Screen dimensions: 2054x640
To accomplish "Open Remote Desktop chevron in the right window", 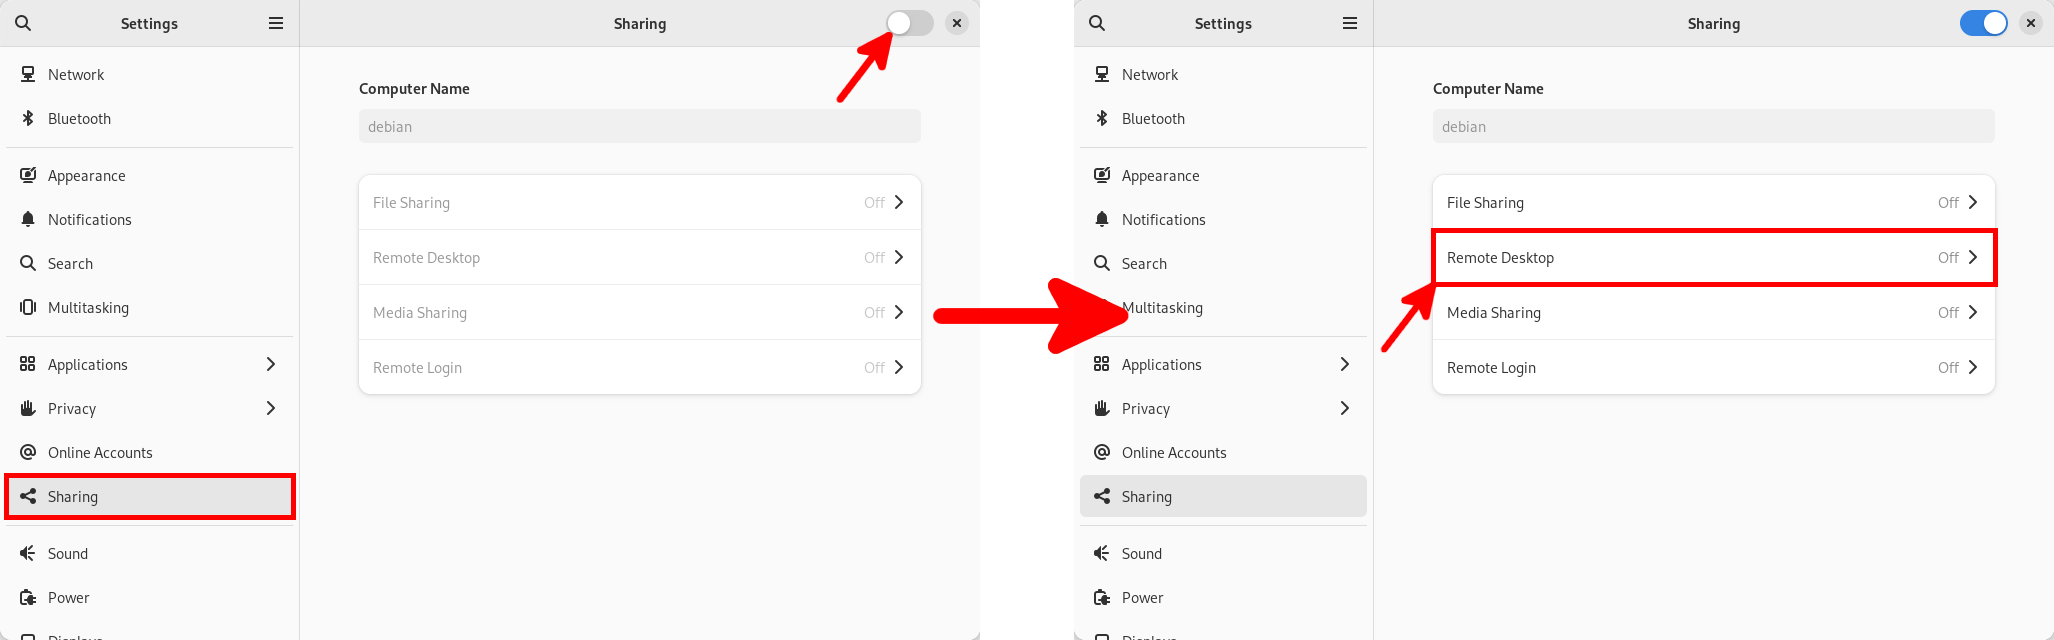I will (x=1973, y=257).
